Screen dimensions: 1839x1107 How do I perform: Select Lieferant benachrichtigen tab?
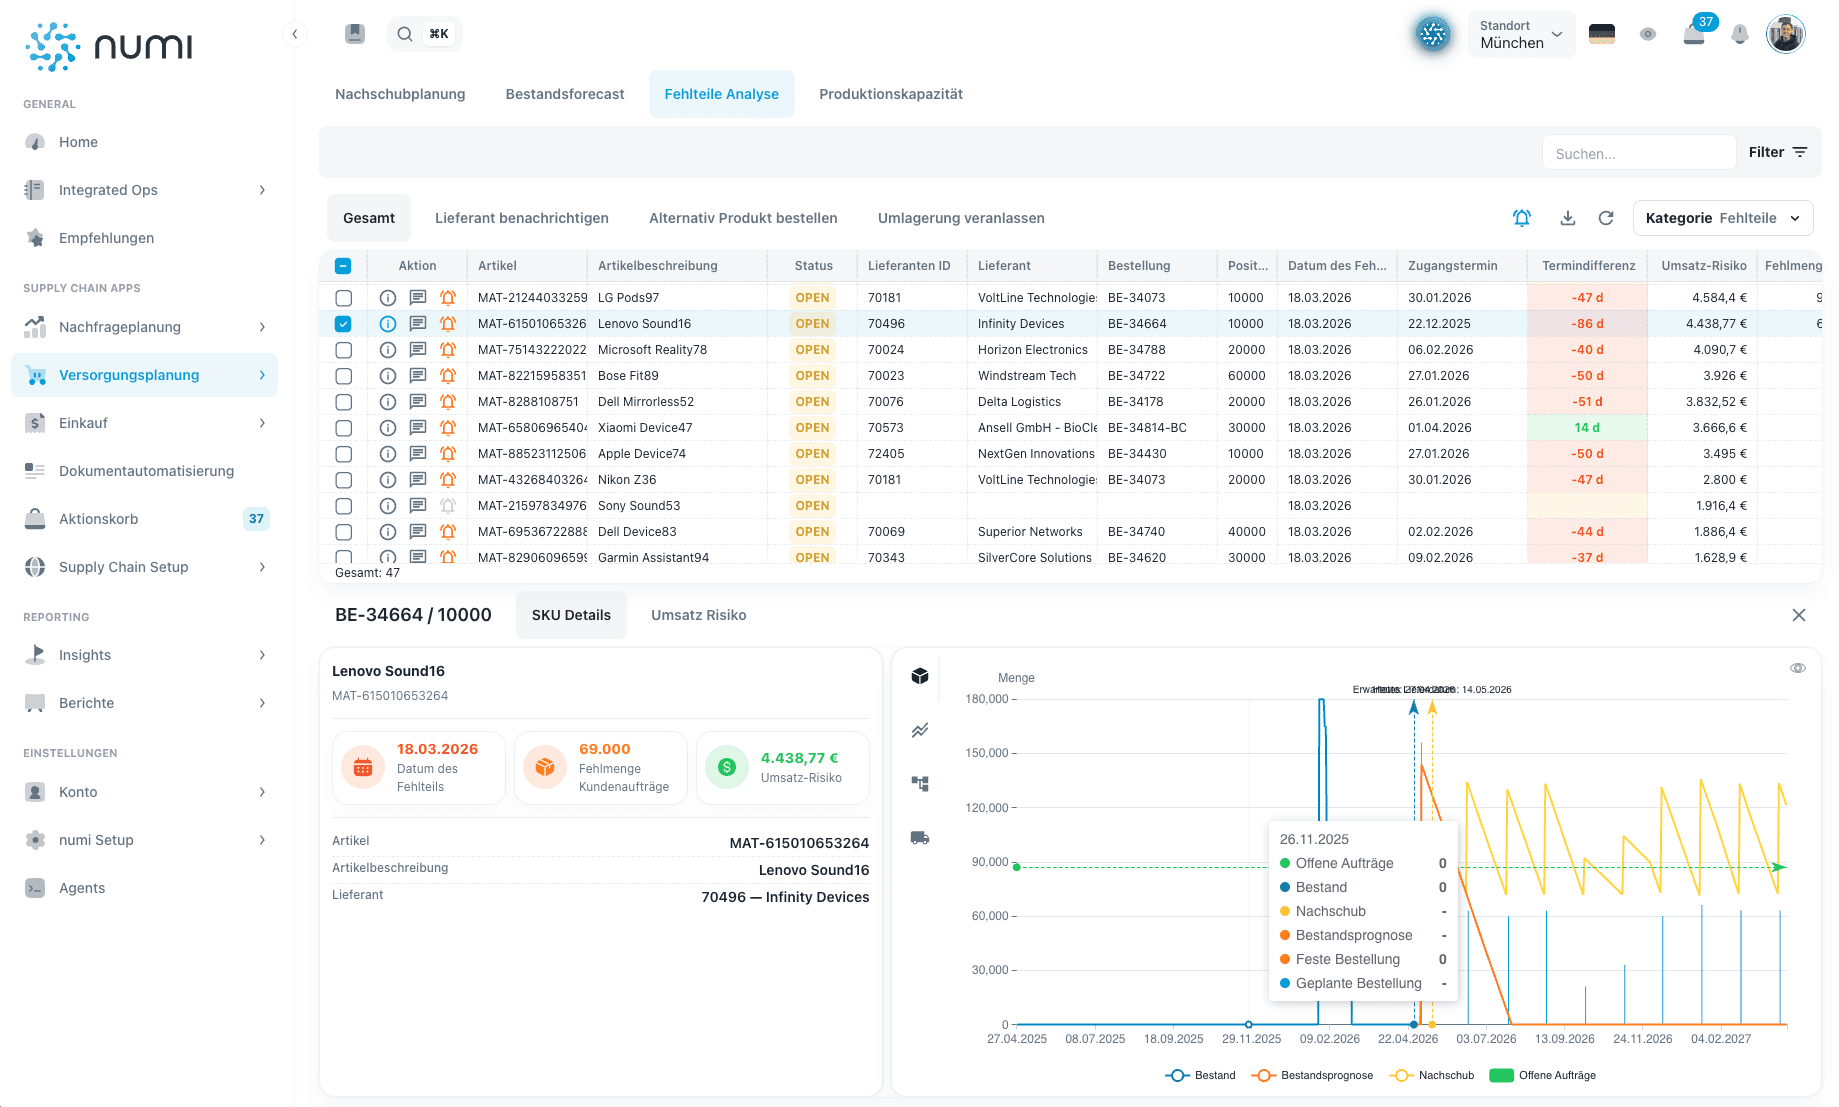522,218
